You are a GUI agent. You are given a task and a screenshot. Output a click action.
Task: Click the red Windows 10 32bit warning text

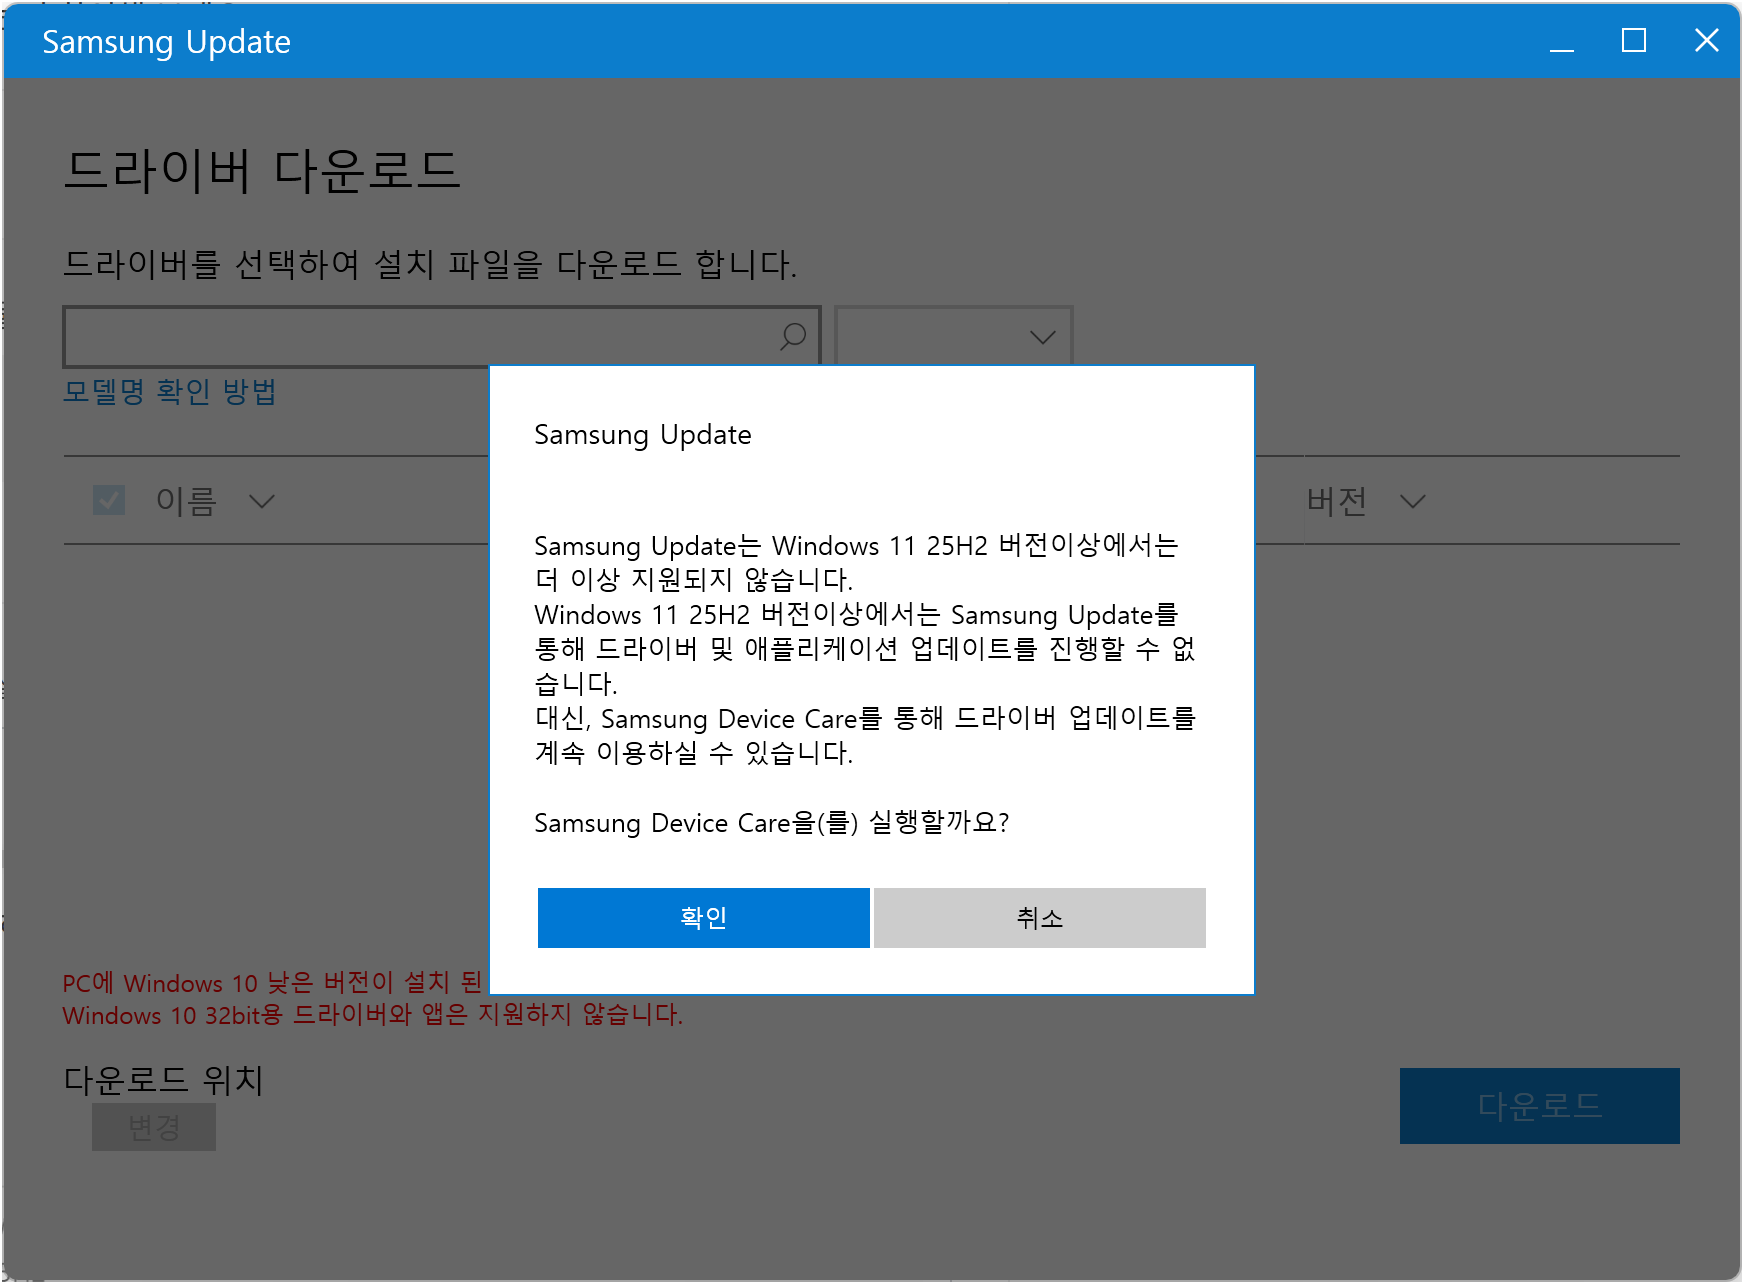pos(372,1015)
